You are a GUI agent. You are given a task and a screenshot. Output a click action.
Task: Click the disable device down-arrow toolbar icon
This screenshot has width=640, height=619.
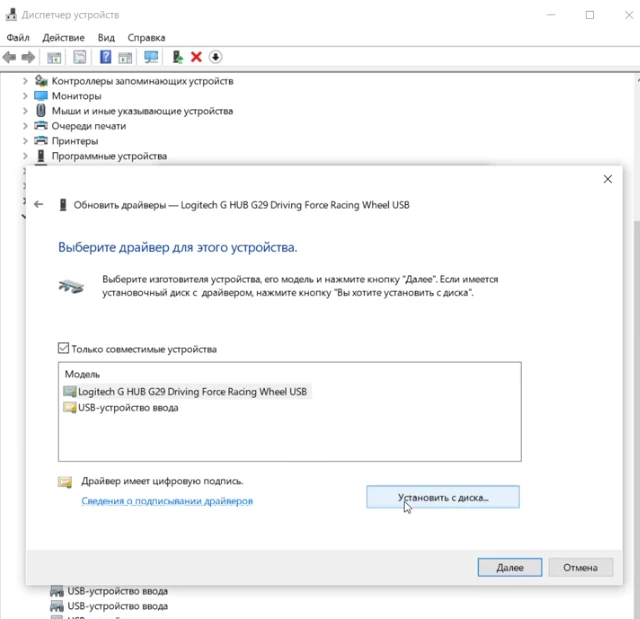point(215,57)
